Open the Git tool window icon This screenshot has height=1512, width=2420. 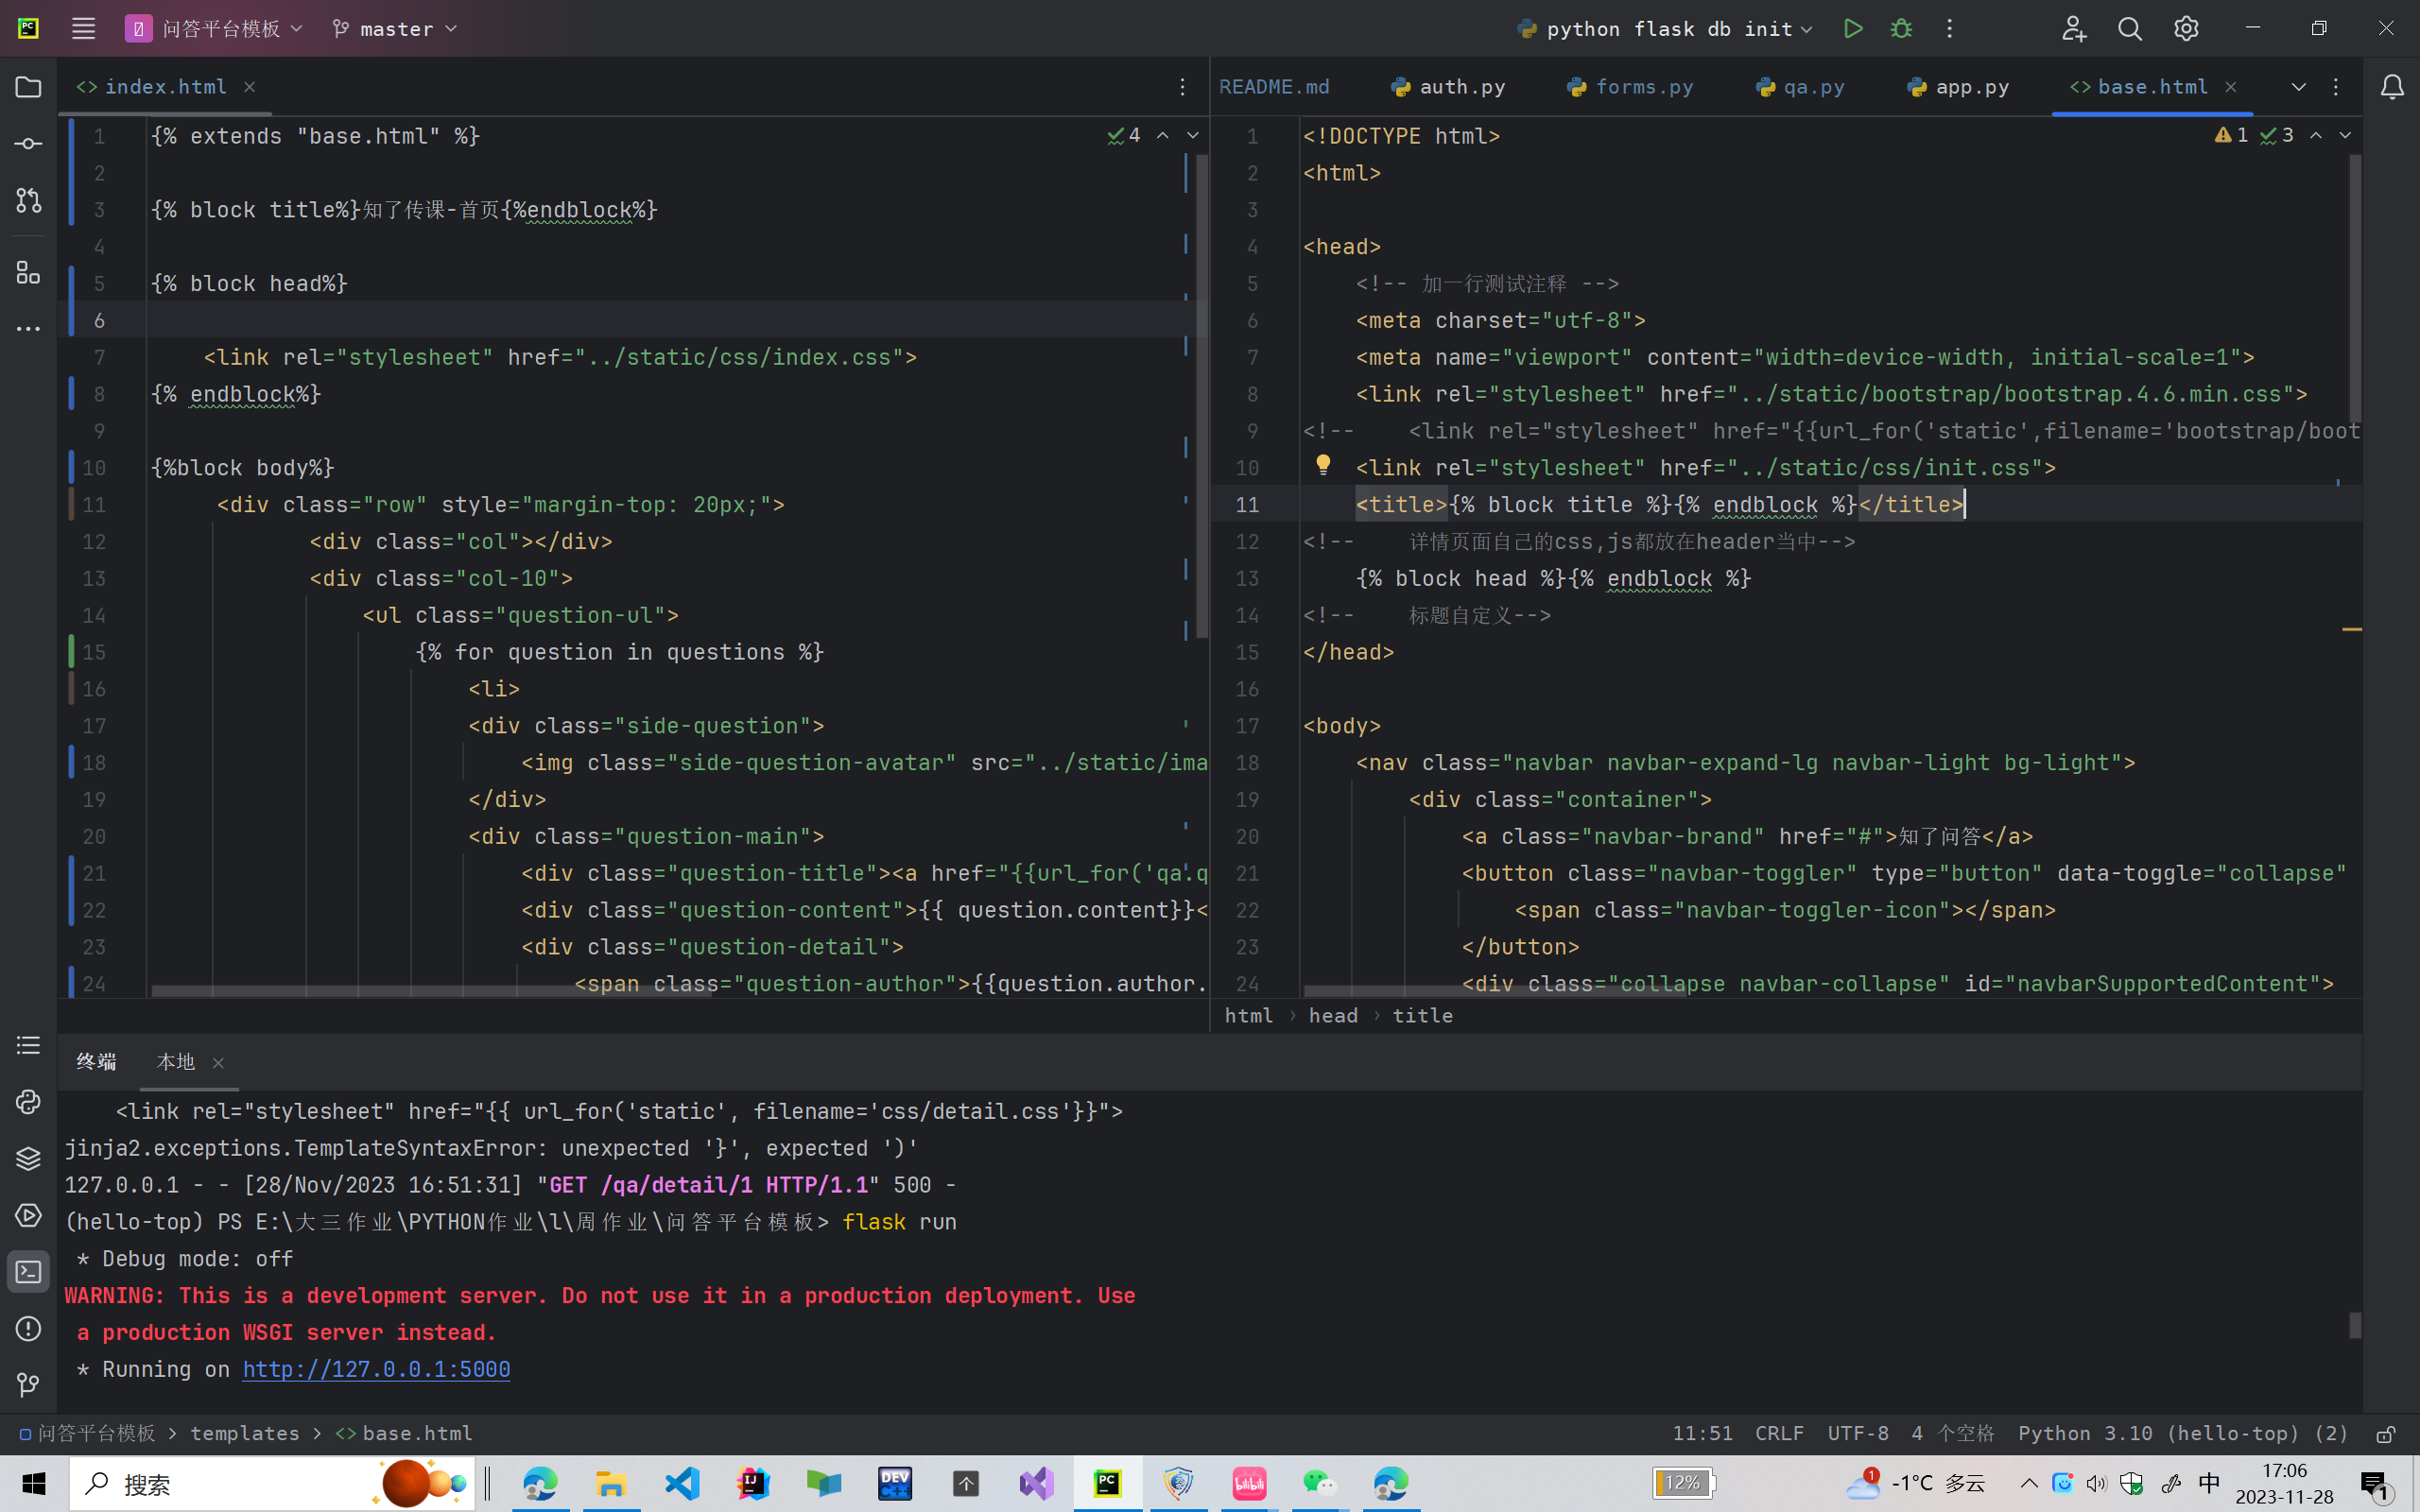click(28, 1385)
